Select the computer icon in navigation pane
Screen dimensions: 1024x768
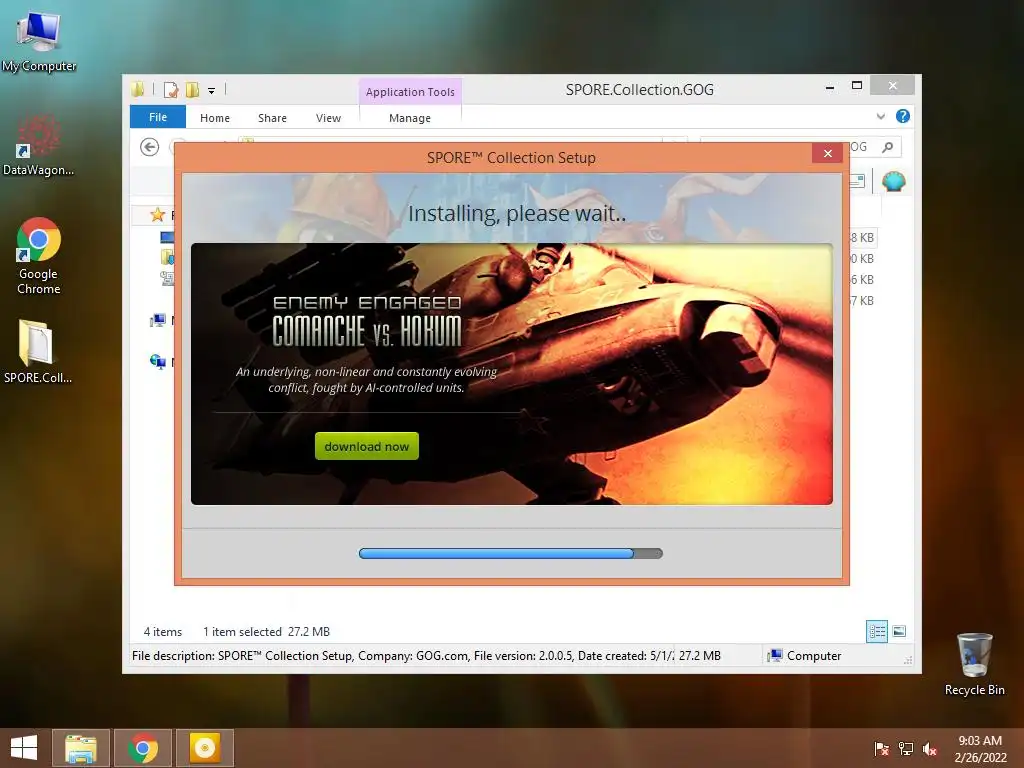pyautogui.click(x=157, y=321)
